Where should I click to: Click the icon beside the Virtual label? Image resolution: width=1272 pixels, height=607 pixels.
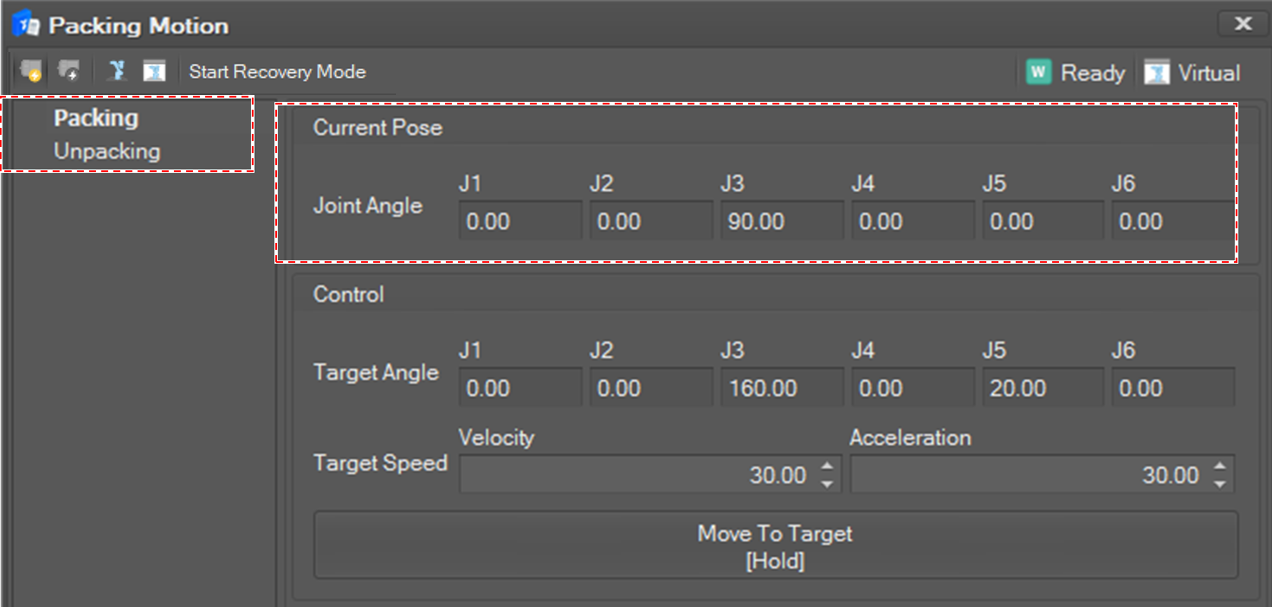point(1157,73)
